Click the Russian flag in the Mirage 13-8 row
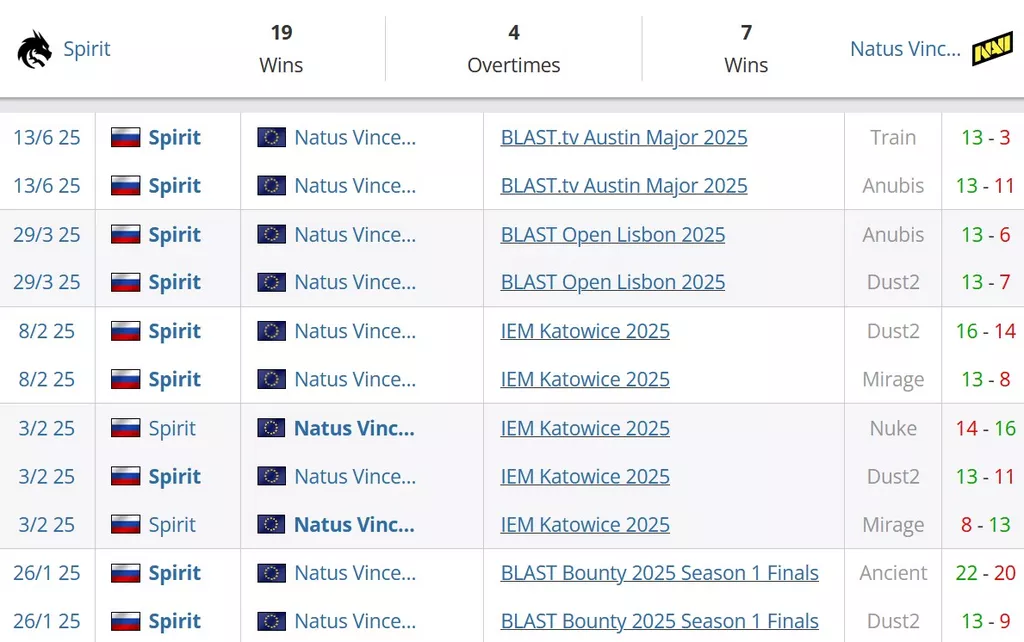The height and width of the screenshot is (642, 1024). pos(125,379)
